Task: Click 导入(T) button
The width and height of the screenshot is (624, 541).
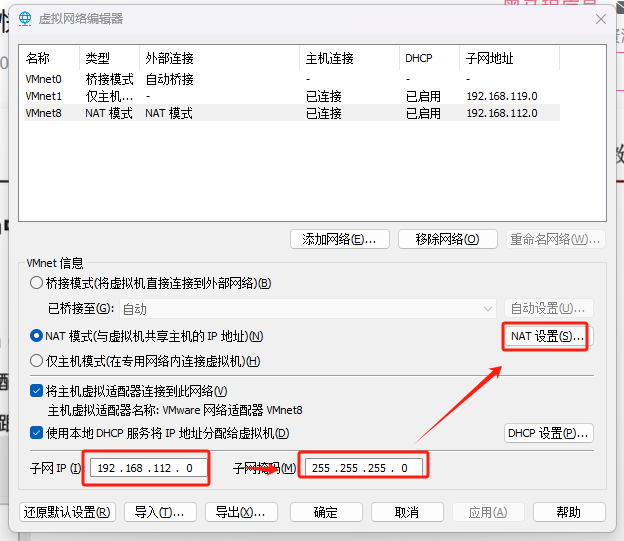Action: pyautogui.click(x=160, y=512)
